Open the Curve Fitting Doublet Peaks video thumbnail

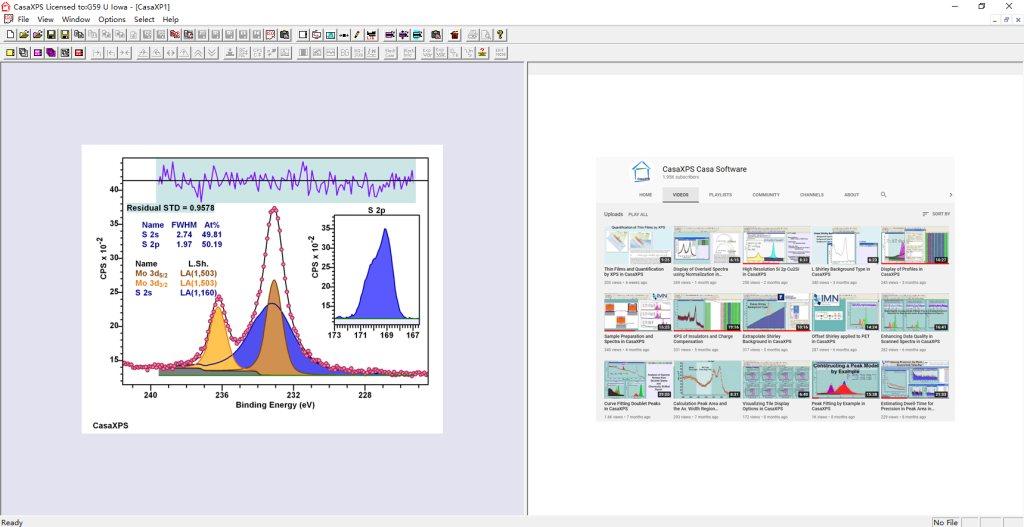(x=638, y=379)
